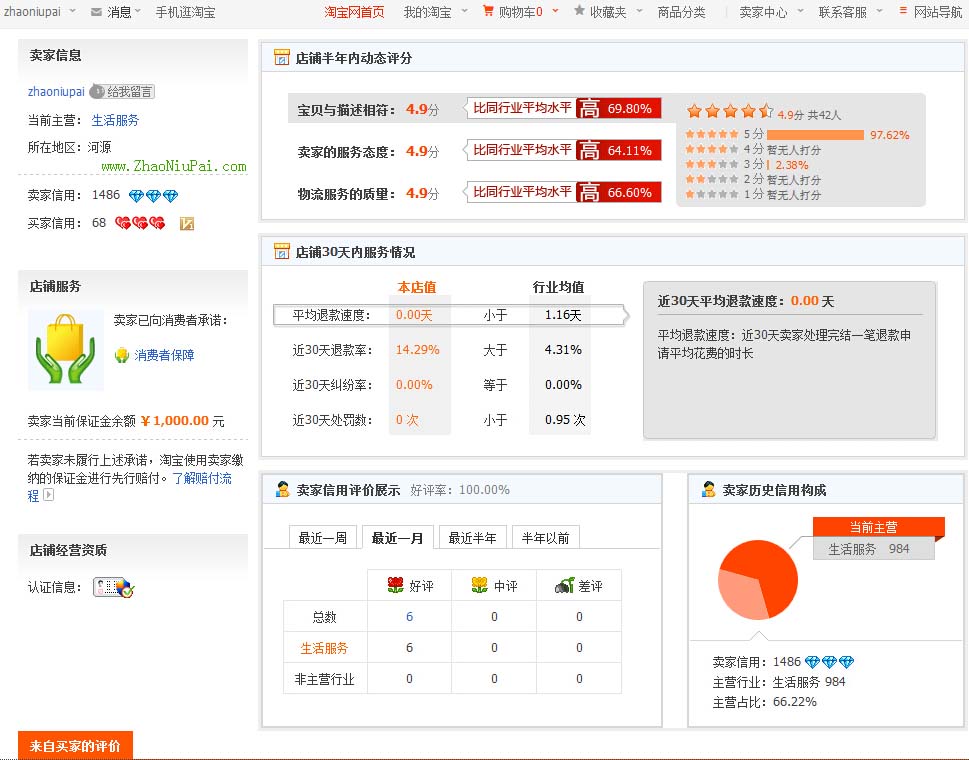The width and height of the screenshot is (969, 760).
Task: Click the 当前主营 orange label
Action: pyautogui.click(x=878, y=527)
